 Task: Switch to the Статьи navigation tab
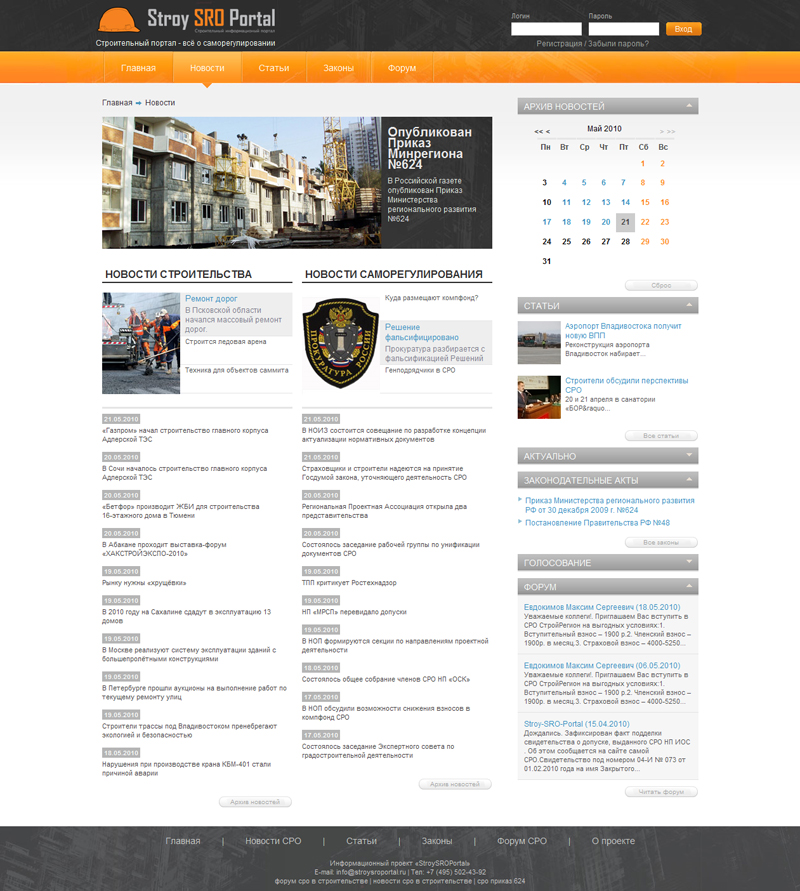coord(273,68)
